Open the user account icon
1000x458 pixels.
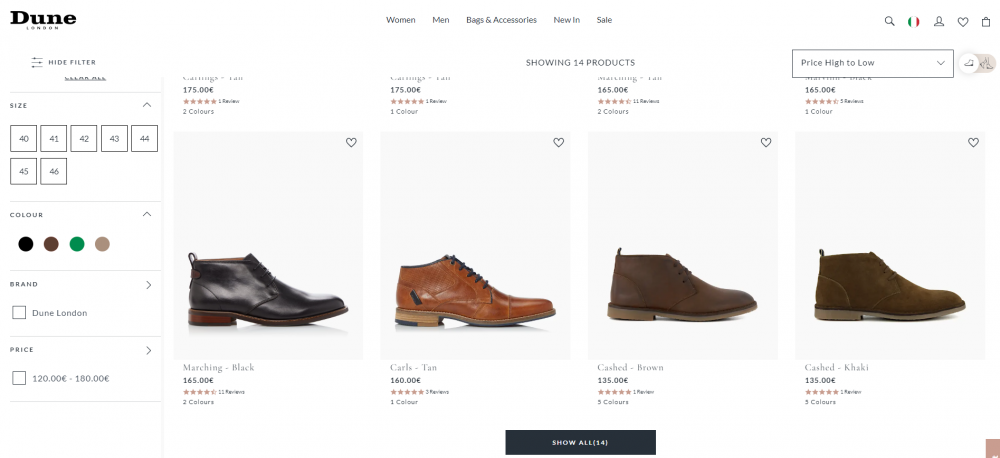coord(939,21)
